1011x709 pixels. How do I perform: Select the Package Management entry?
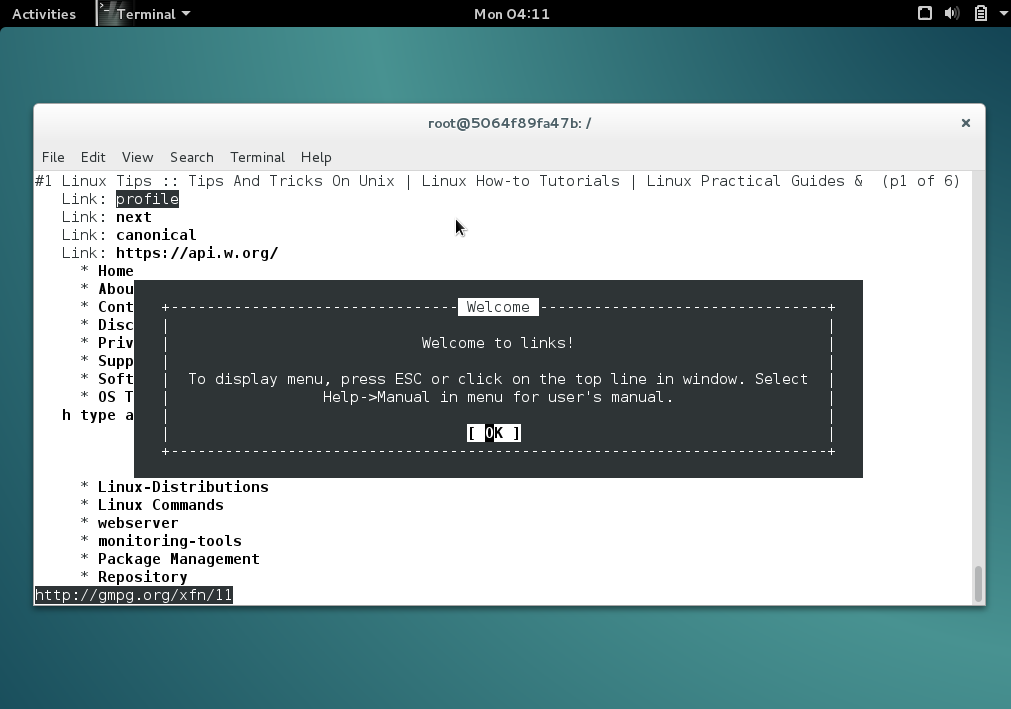point(178,558)
